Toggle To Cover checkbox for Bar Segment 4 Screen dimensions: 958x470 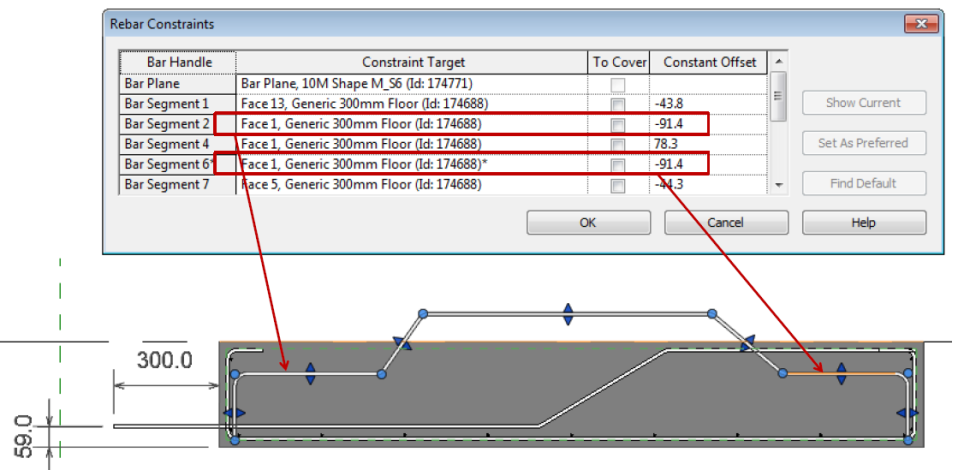618,144
